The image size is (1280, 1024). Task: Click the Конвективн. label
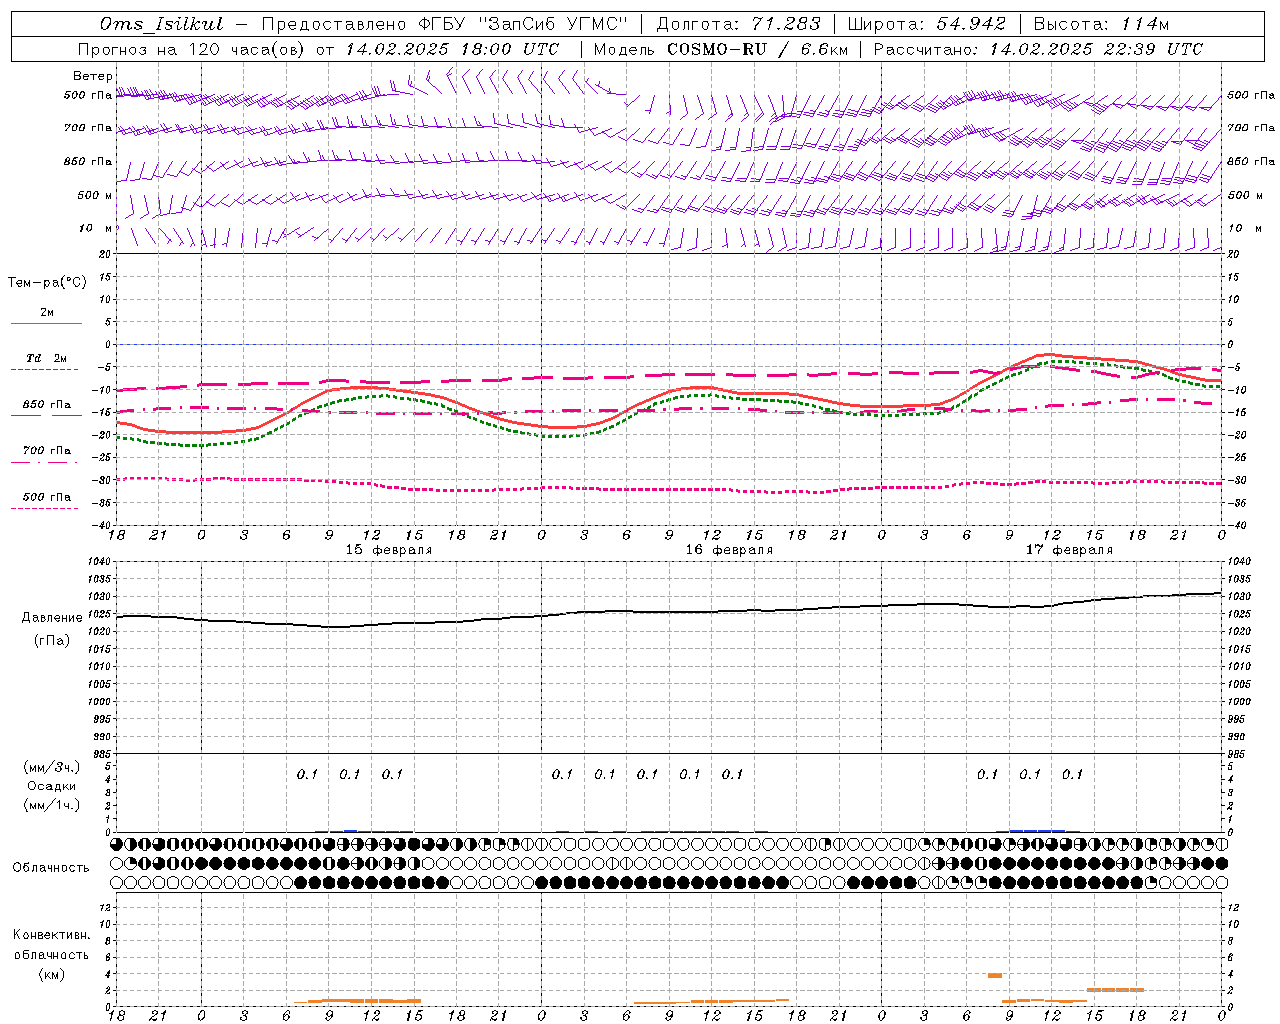51,935
